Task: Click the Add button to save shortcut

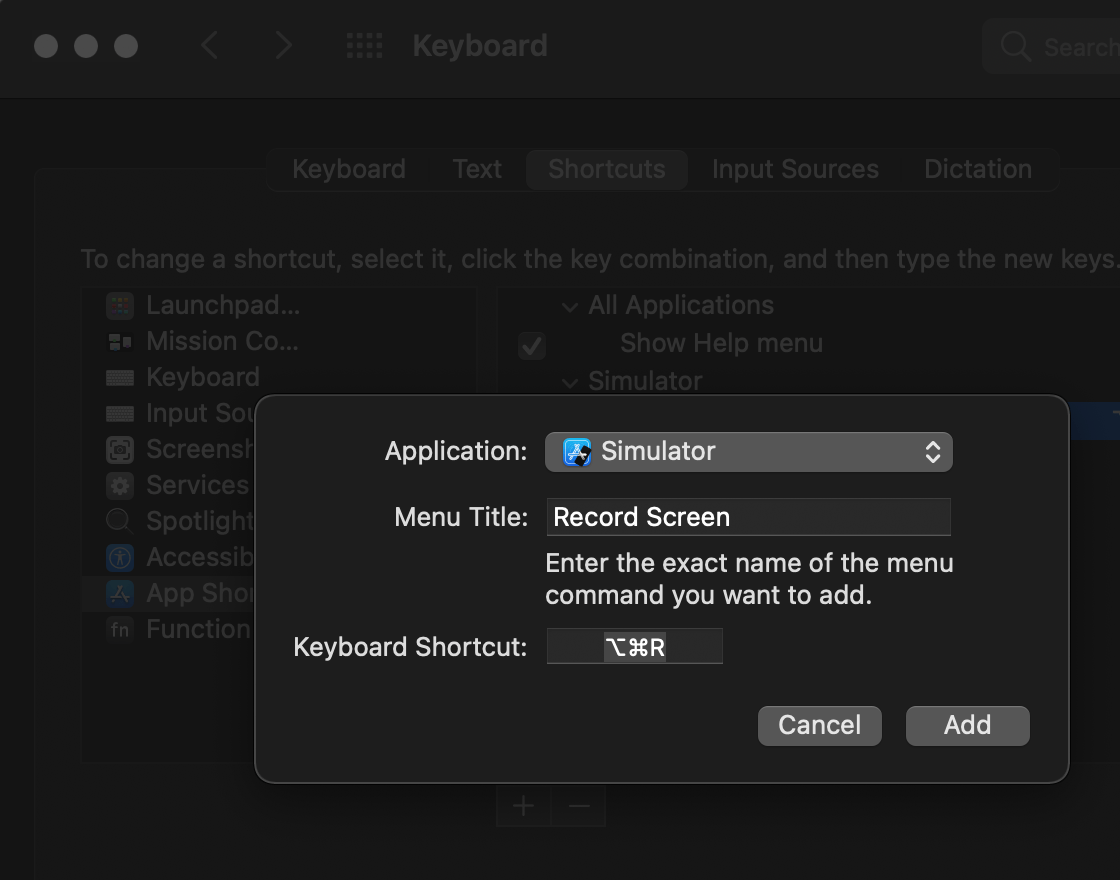Action: click(x=967, y=725)
